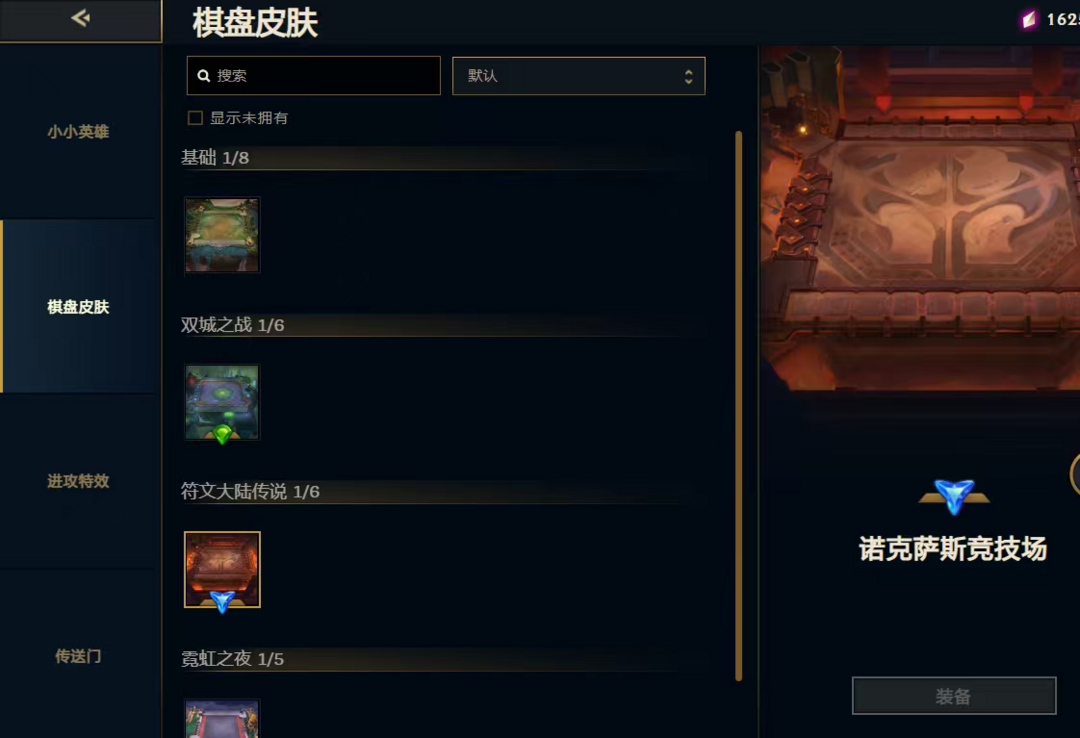
Task: Select the 霓虹之夜 arena thumbnail
Action: click(222, 719)
